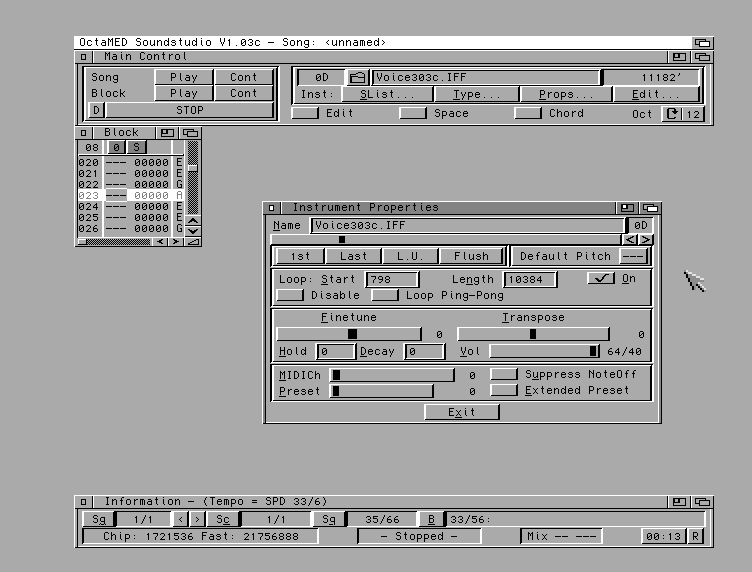Click the B block button in Information
Image resolution: width=752 pixels, height=572 pixels.
tap(431, 519)
